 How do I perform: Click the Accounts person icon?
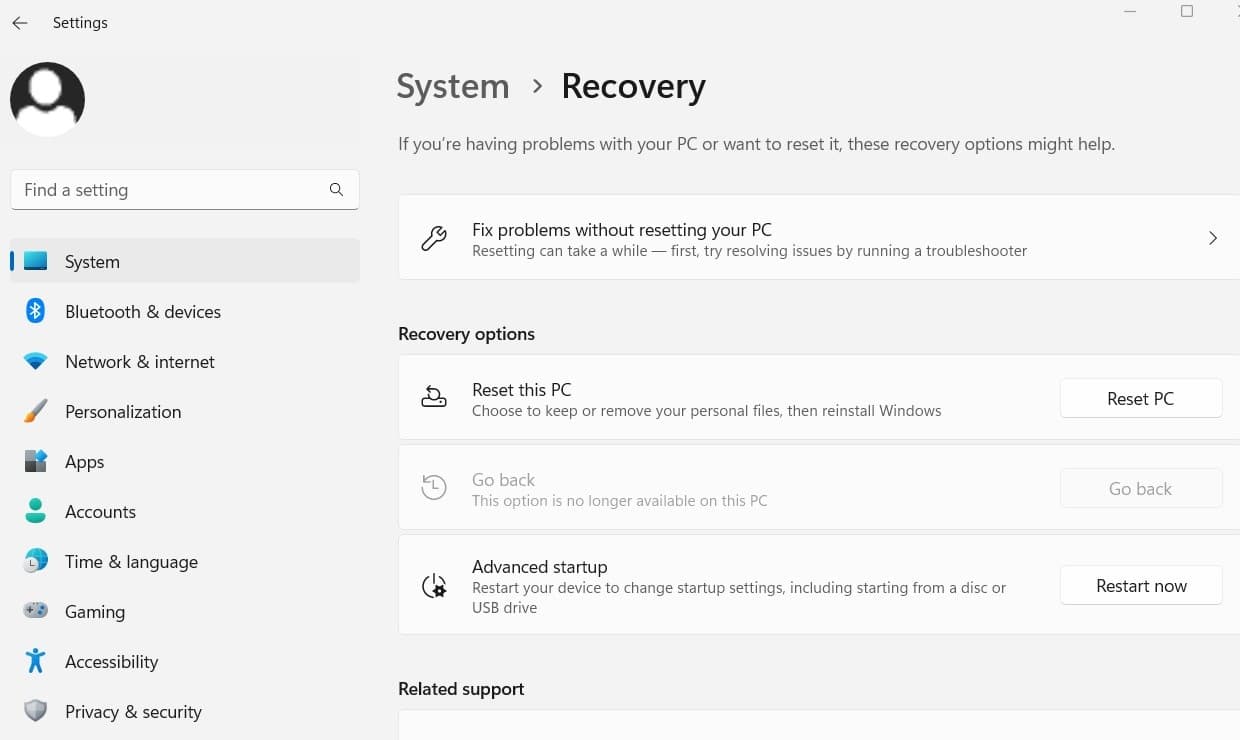tap(36, 511)
